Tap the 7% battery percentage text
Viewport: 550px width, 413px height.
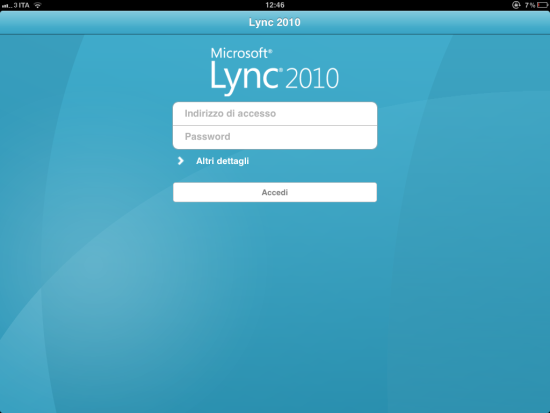point(530,5)
